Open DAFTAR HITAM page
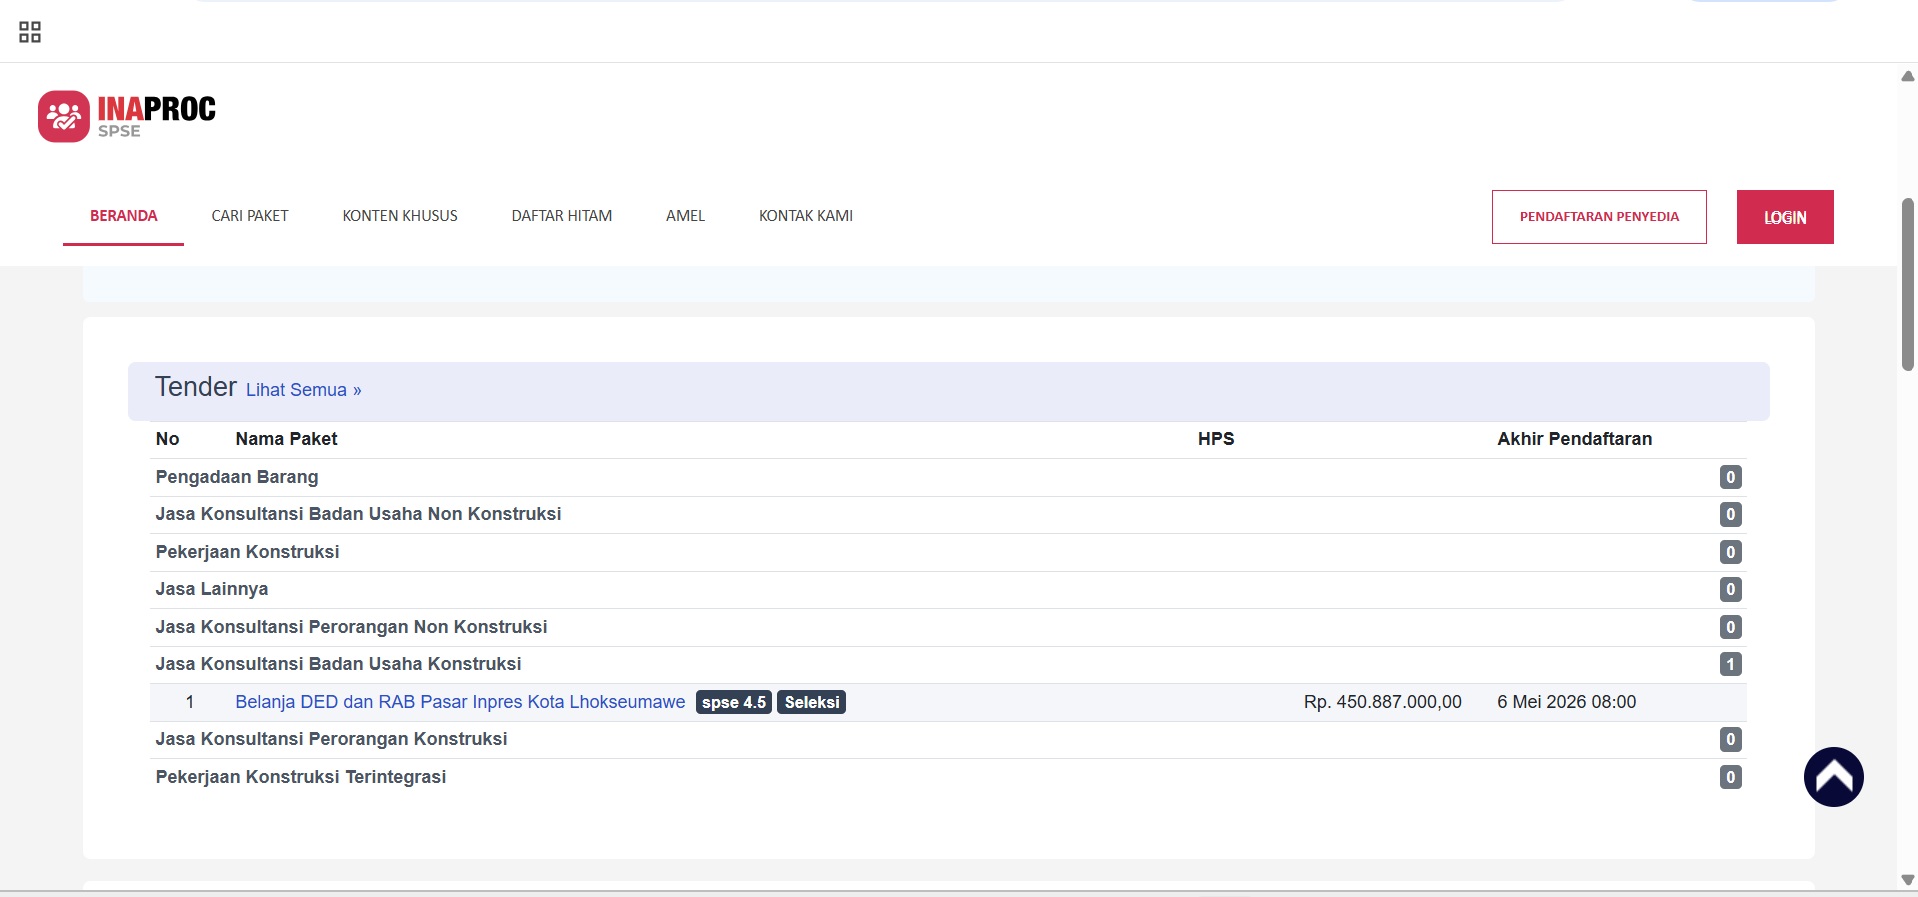This screenshot has height=897, width=1918. point(561,216)
